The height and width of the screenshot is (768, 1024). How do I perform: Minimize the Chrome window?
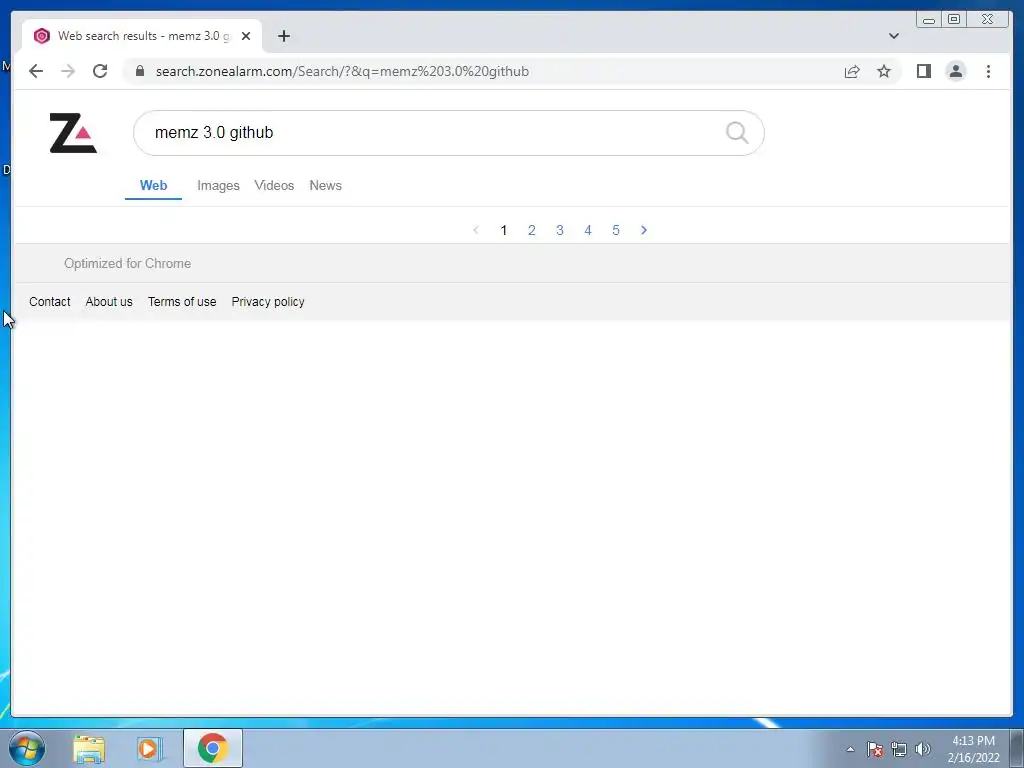coord(929,20)
